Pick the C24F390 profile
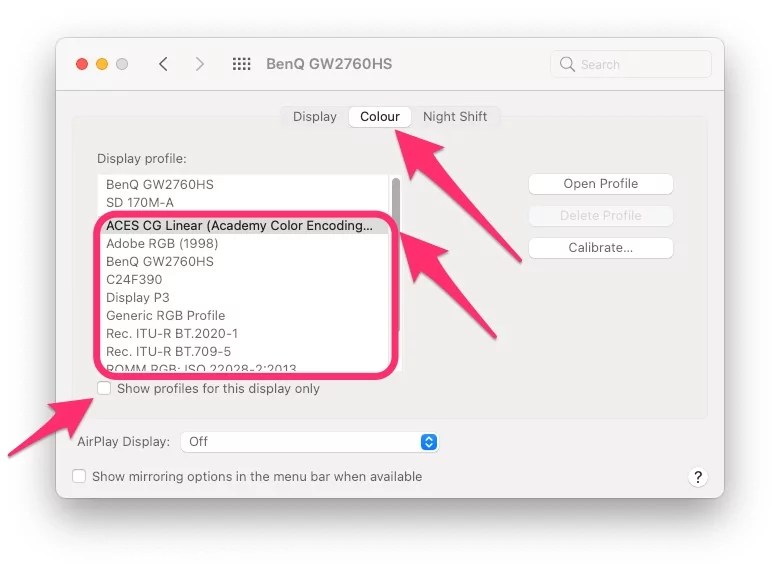 point(243,279)
